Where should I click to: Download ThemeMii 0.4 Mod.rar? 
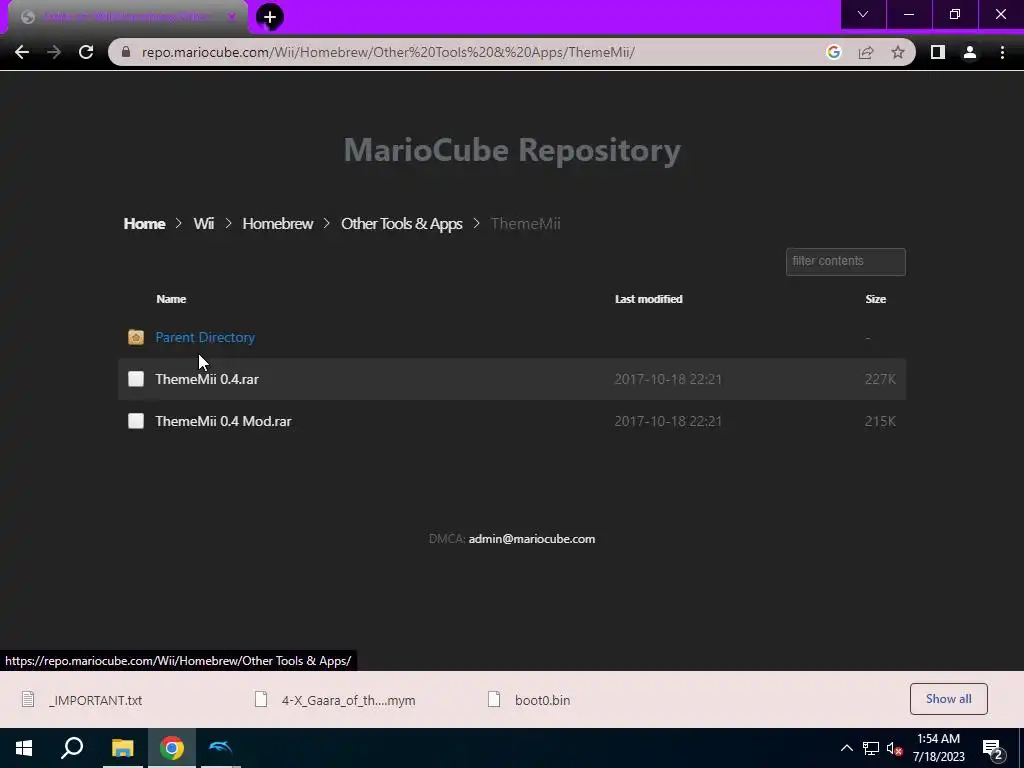click(x=223, y=421)
